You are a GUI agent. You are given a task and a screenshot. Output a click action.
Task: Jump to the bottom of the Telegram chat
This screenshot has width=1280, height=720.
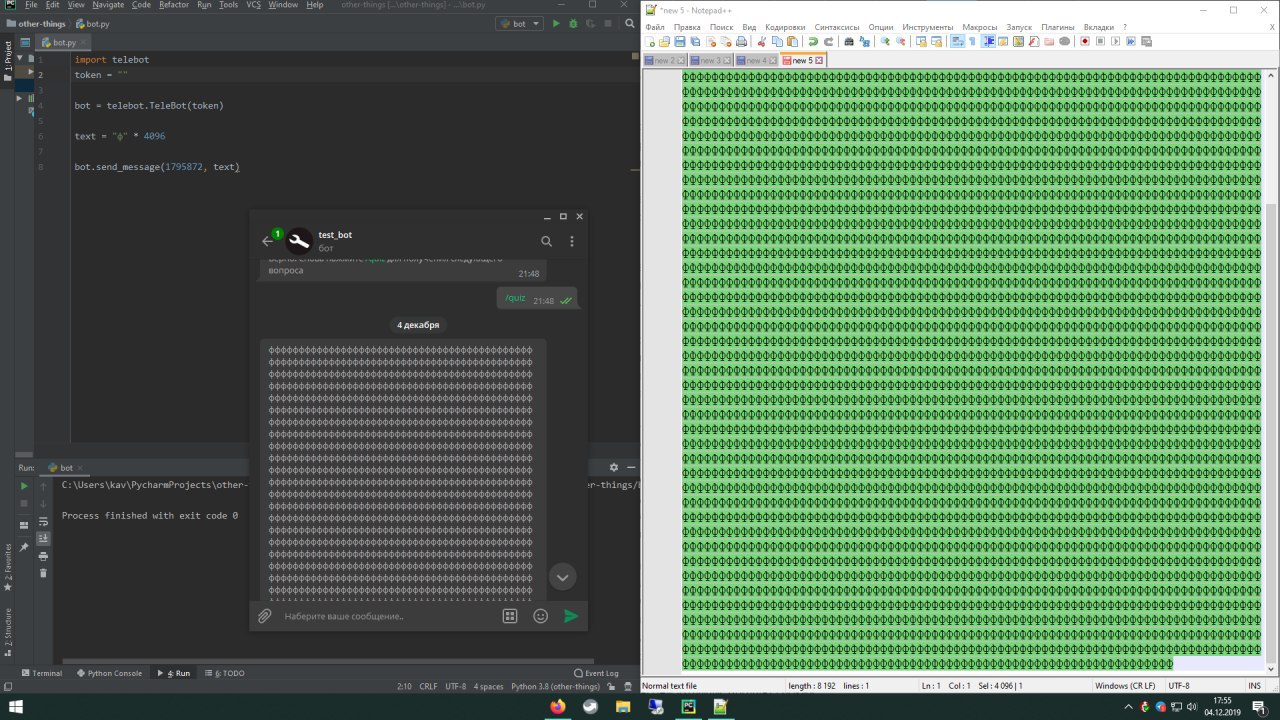562,577
